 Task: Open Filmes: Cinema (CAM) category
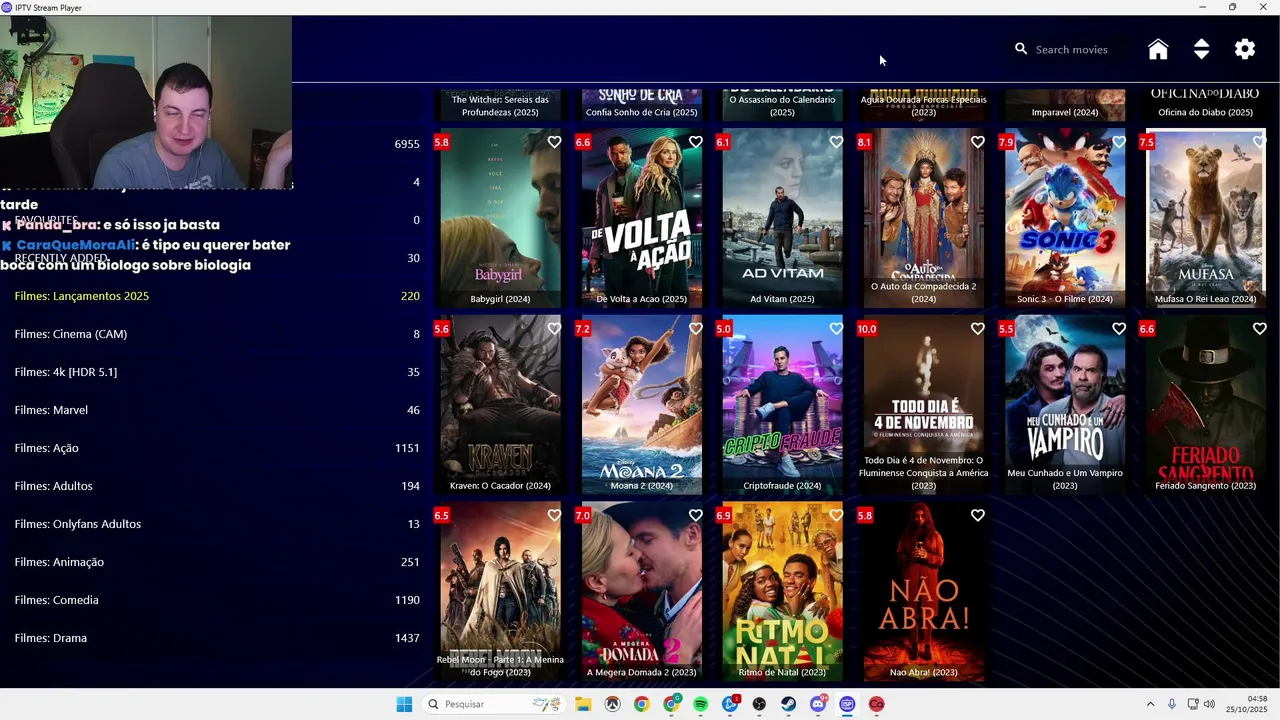click(216, 334)
